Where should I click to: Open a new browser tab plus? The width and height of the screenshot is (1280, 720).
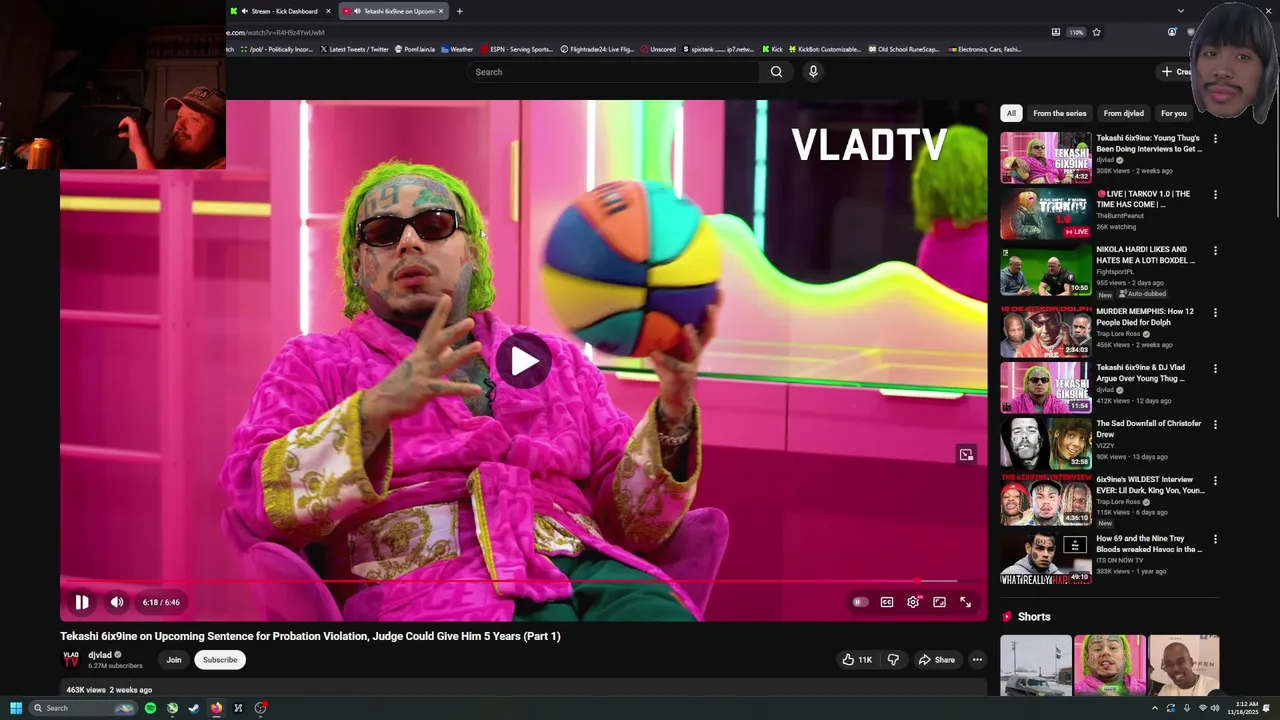460,11
